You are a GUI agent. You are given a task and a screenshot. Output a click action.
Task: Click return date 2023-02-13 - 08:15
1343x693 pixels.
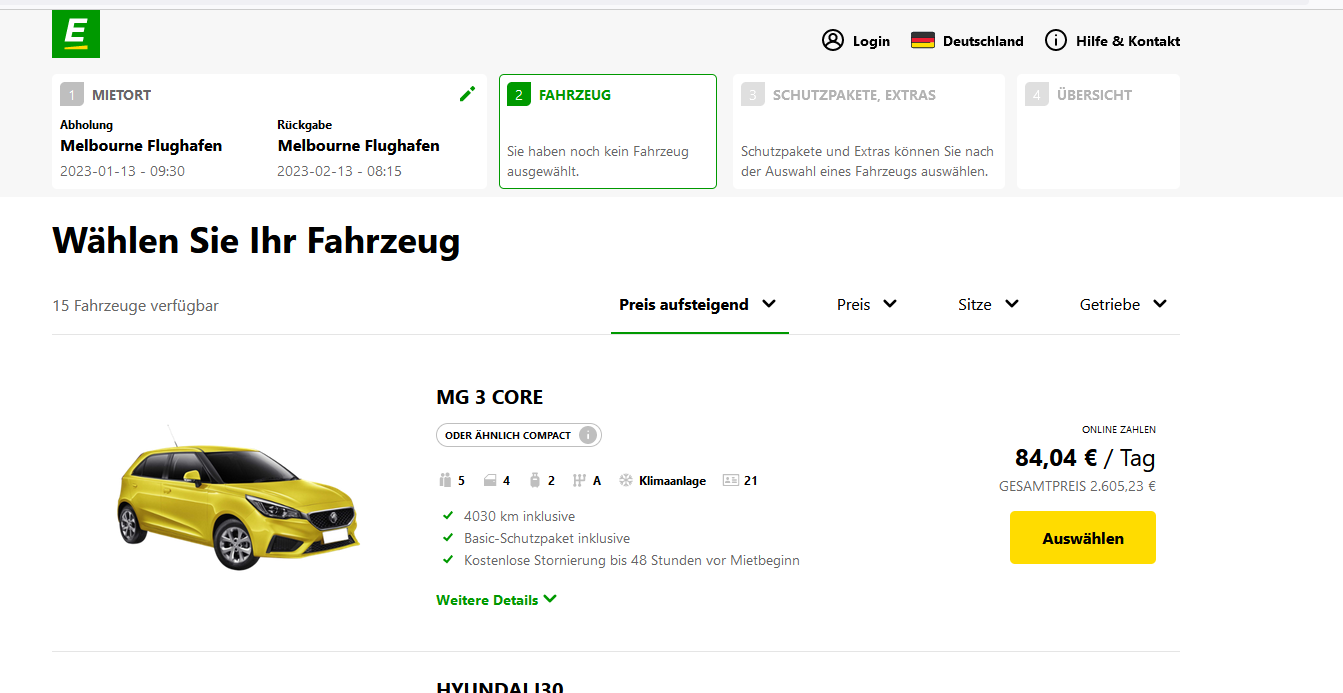[339, 171]
